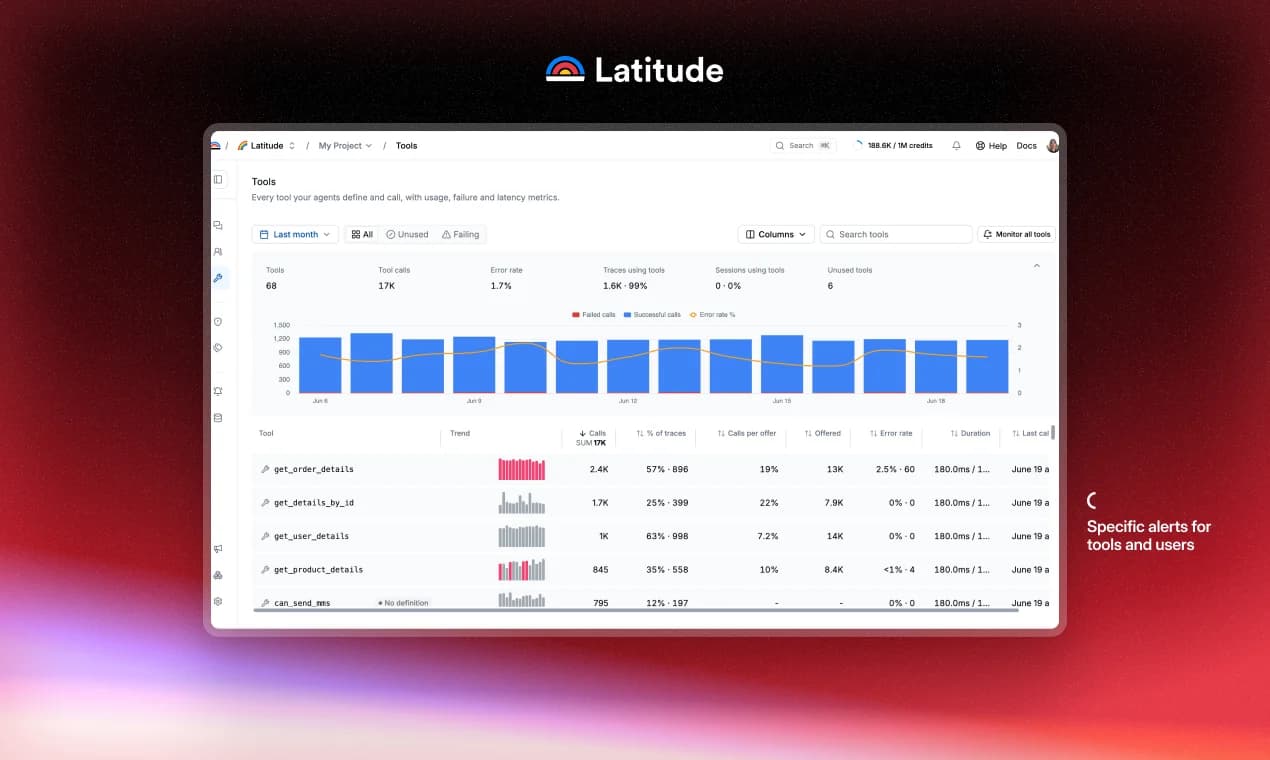1270x760 pixels.
Task: Sort by % of traces column
Action: pyautogui.click(x=661, y=433)
